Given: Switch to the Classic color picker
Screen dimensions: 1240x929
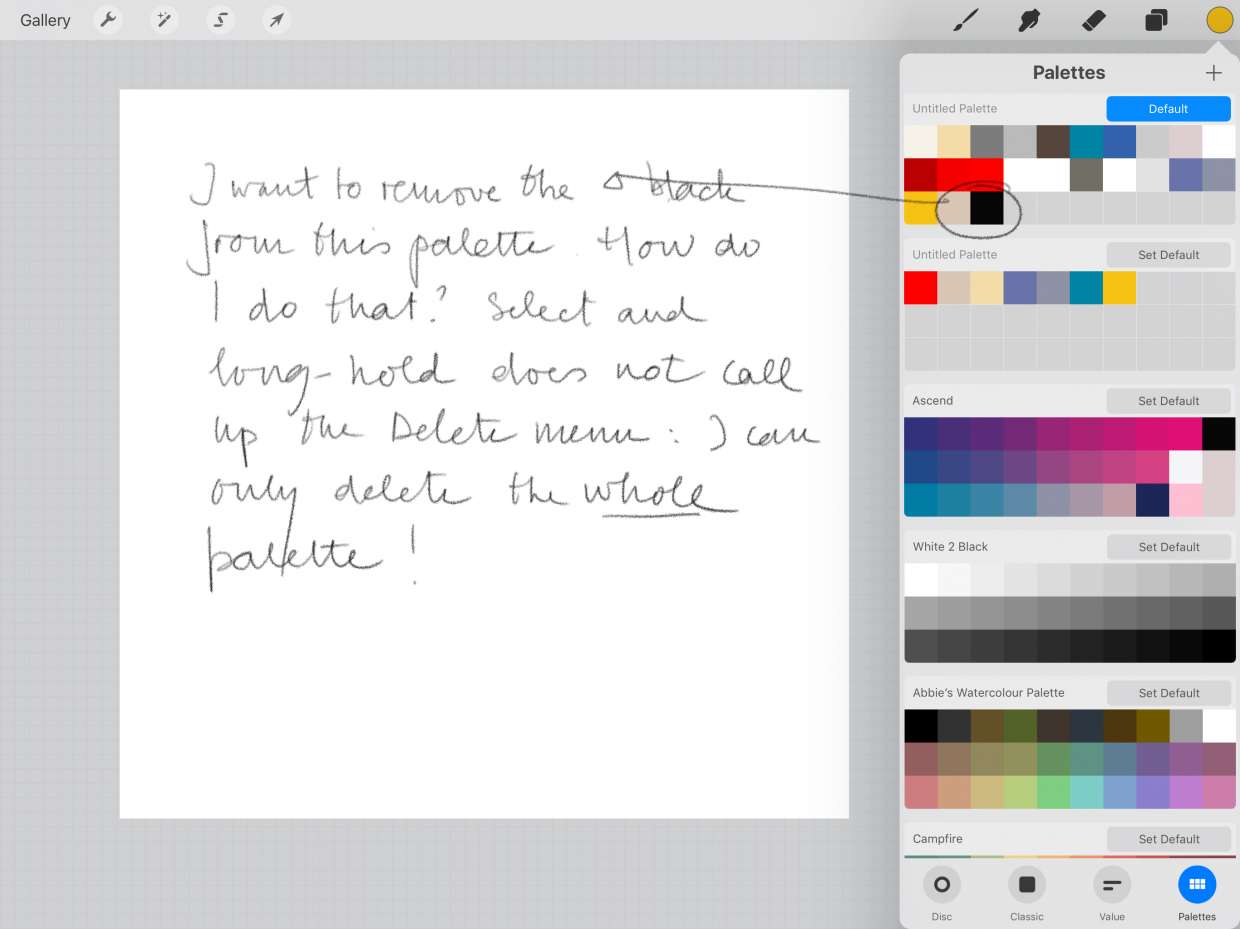Looking at the screenshot, I should pyautogui.click(x=1026, y=884).
